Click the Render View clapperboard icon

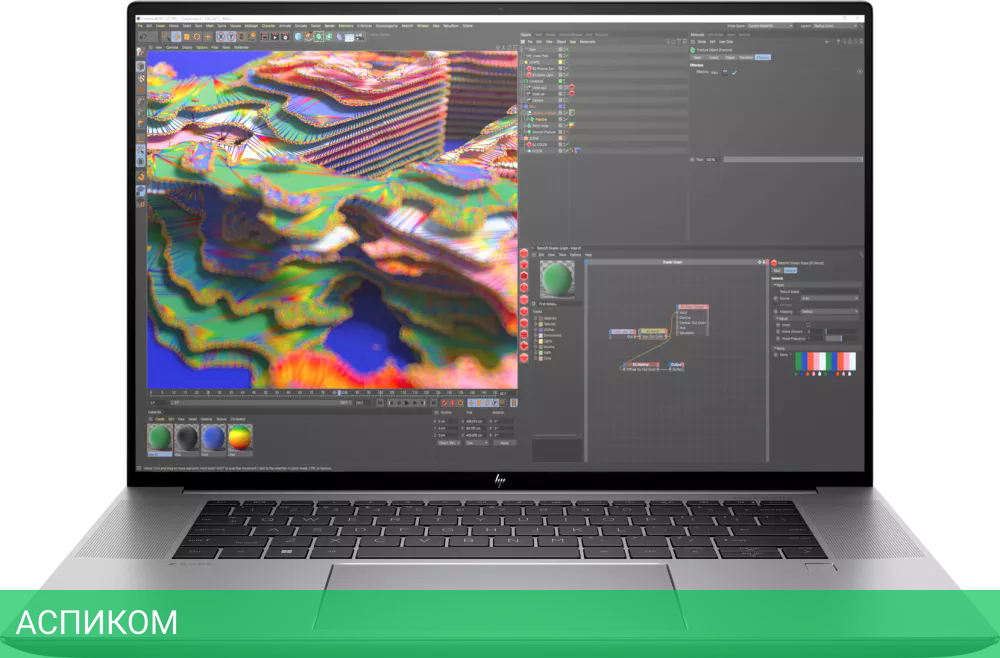[x=265, y=36]
